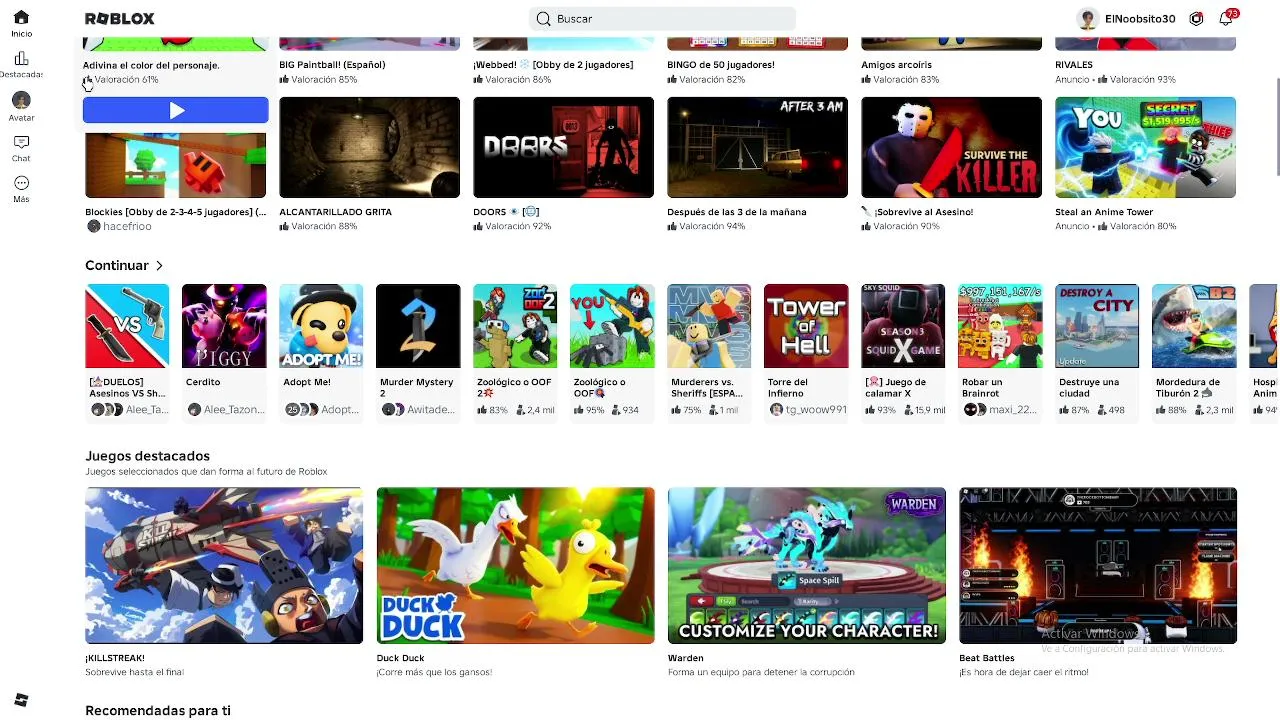Click the ¡KILLSTREAK! title text

point(115,658)
